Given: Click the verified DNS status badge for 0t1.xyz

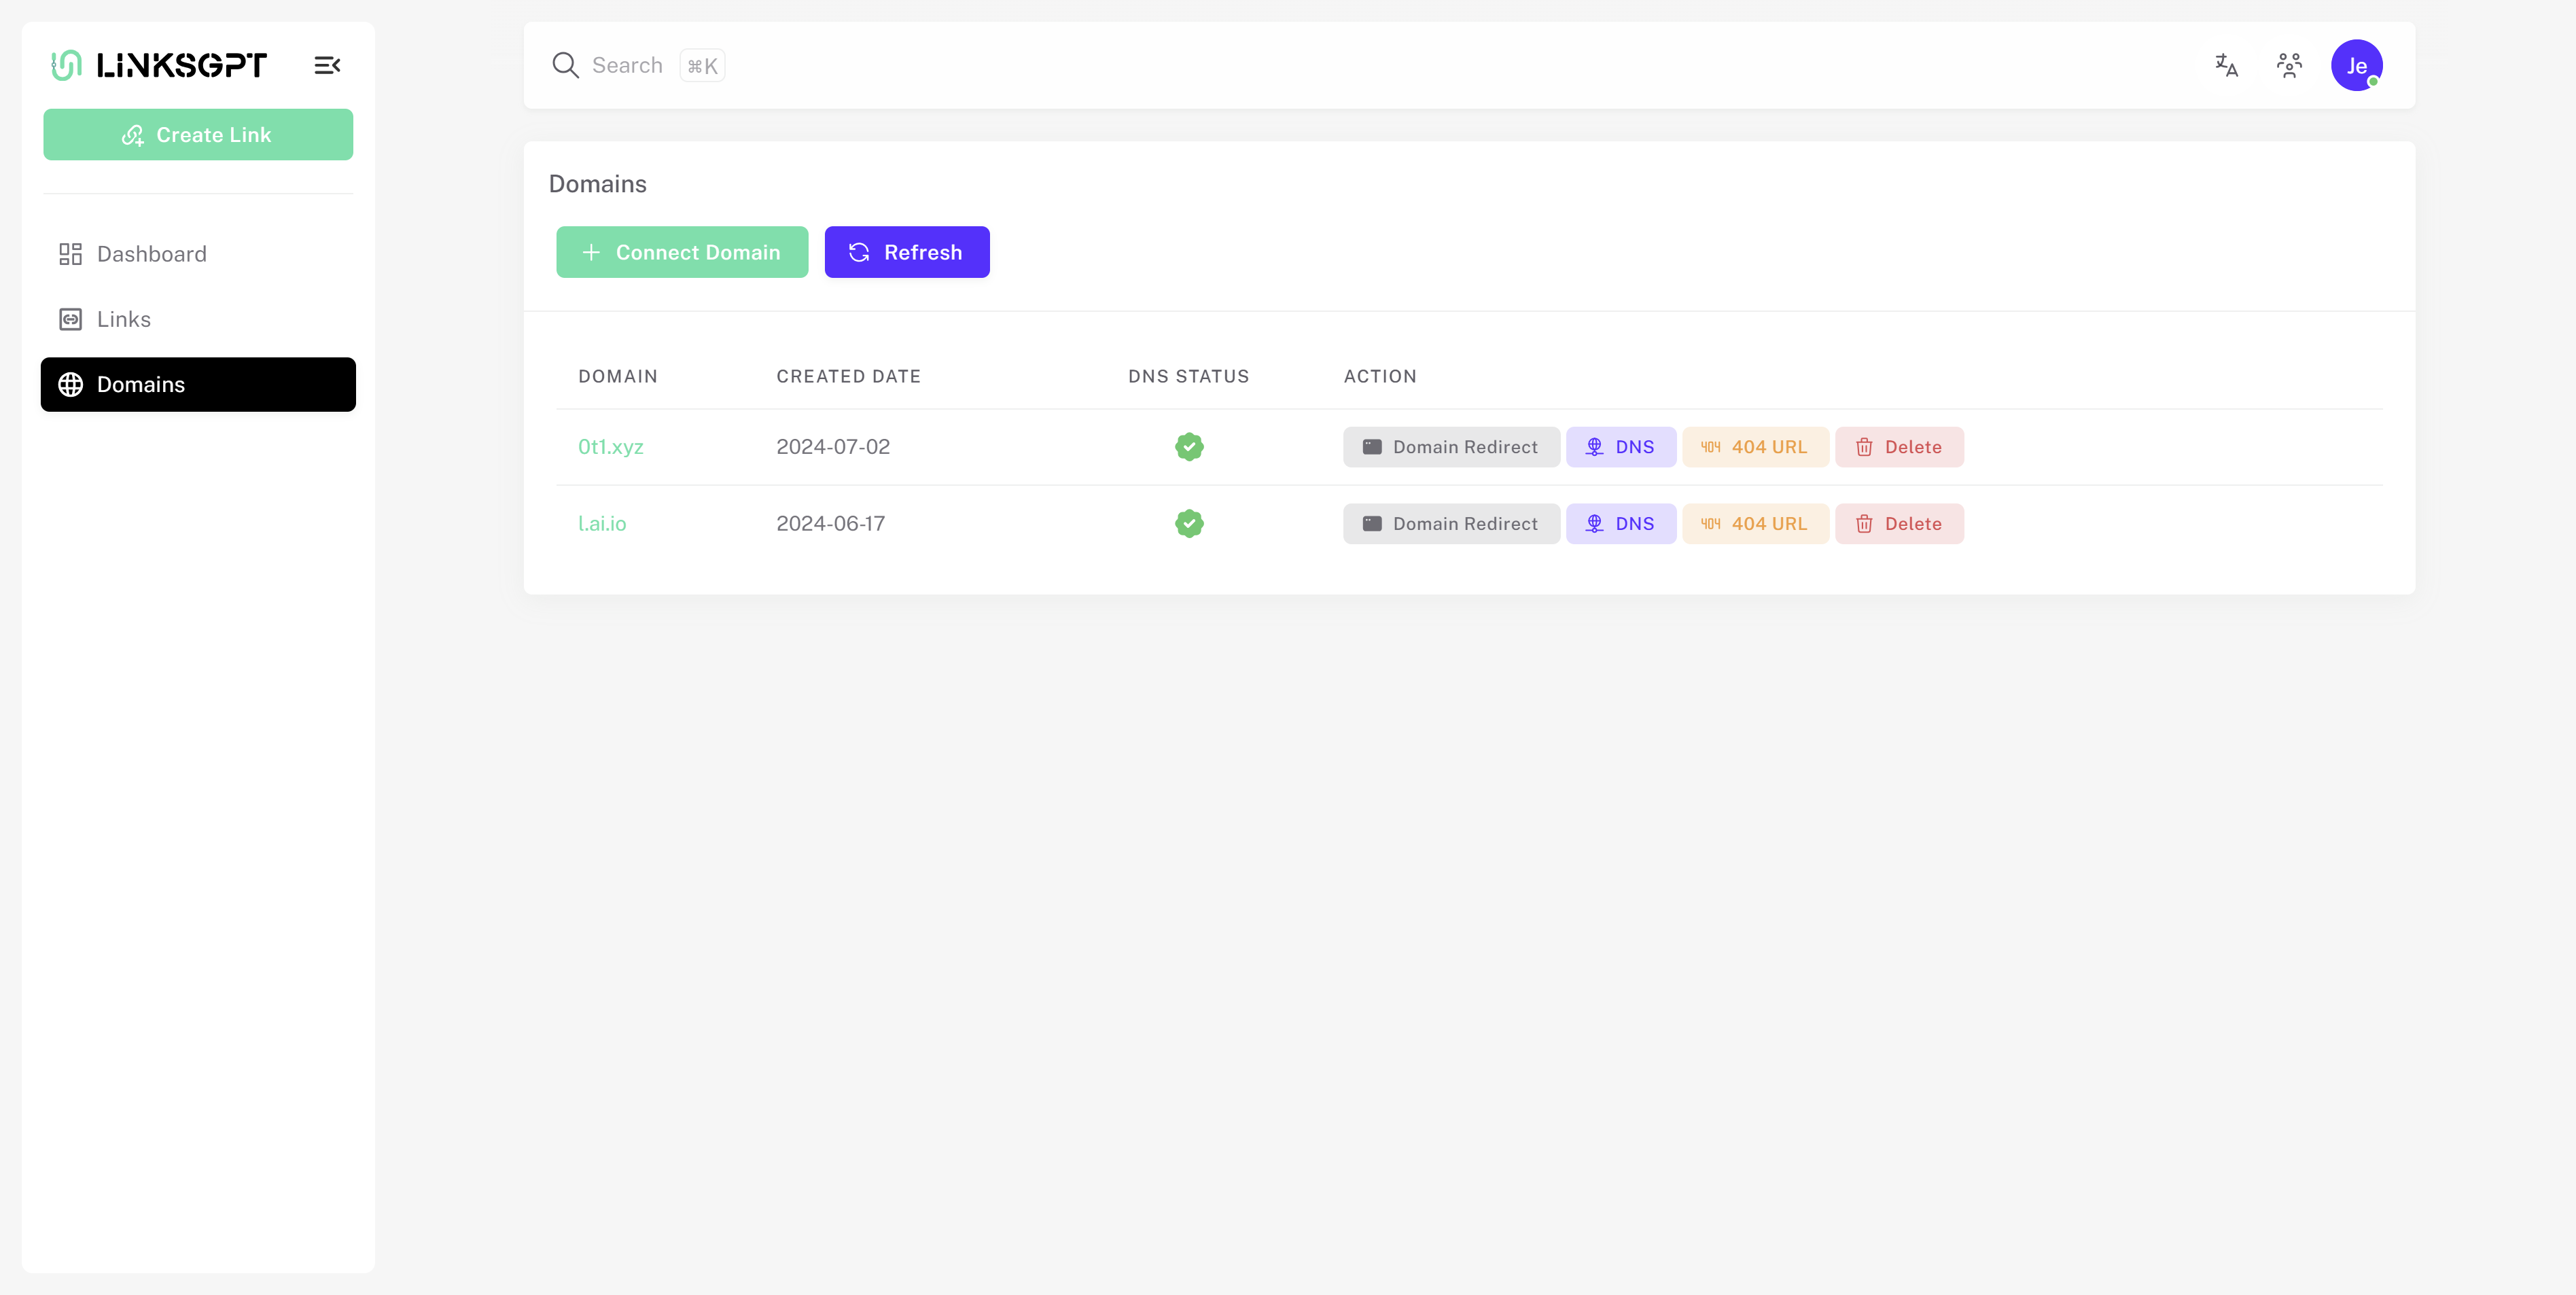Looking at the screenshot, I should click(x=1189, y=447).
